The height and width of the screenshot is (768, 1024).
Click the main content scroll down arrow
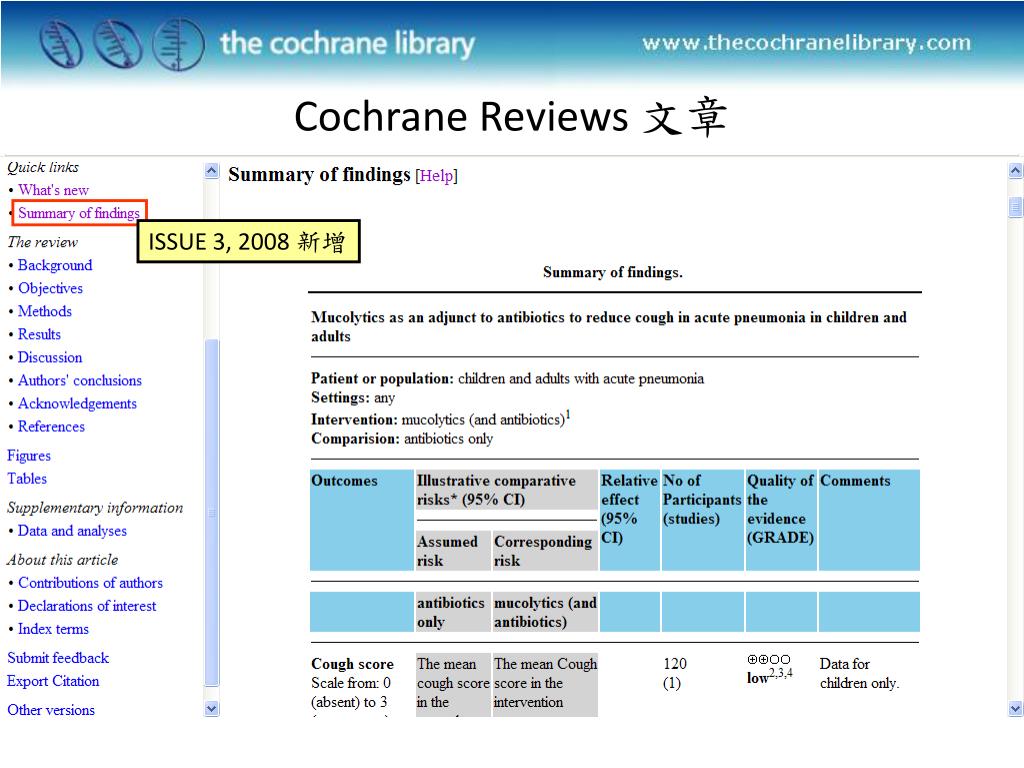(x=1015, y=709)
